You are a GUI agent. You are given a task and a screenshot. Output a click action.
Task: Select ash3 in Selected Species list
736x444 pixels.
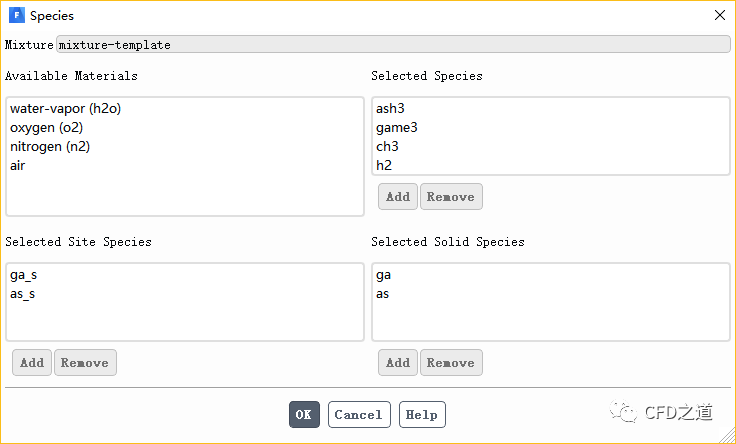pyautogui.click(x=391, y=109)
